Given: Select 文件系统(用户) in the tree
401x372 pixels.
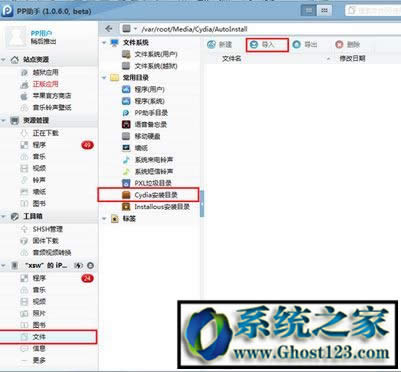Looking at the screenshot, I should coord(156,54).
